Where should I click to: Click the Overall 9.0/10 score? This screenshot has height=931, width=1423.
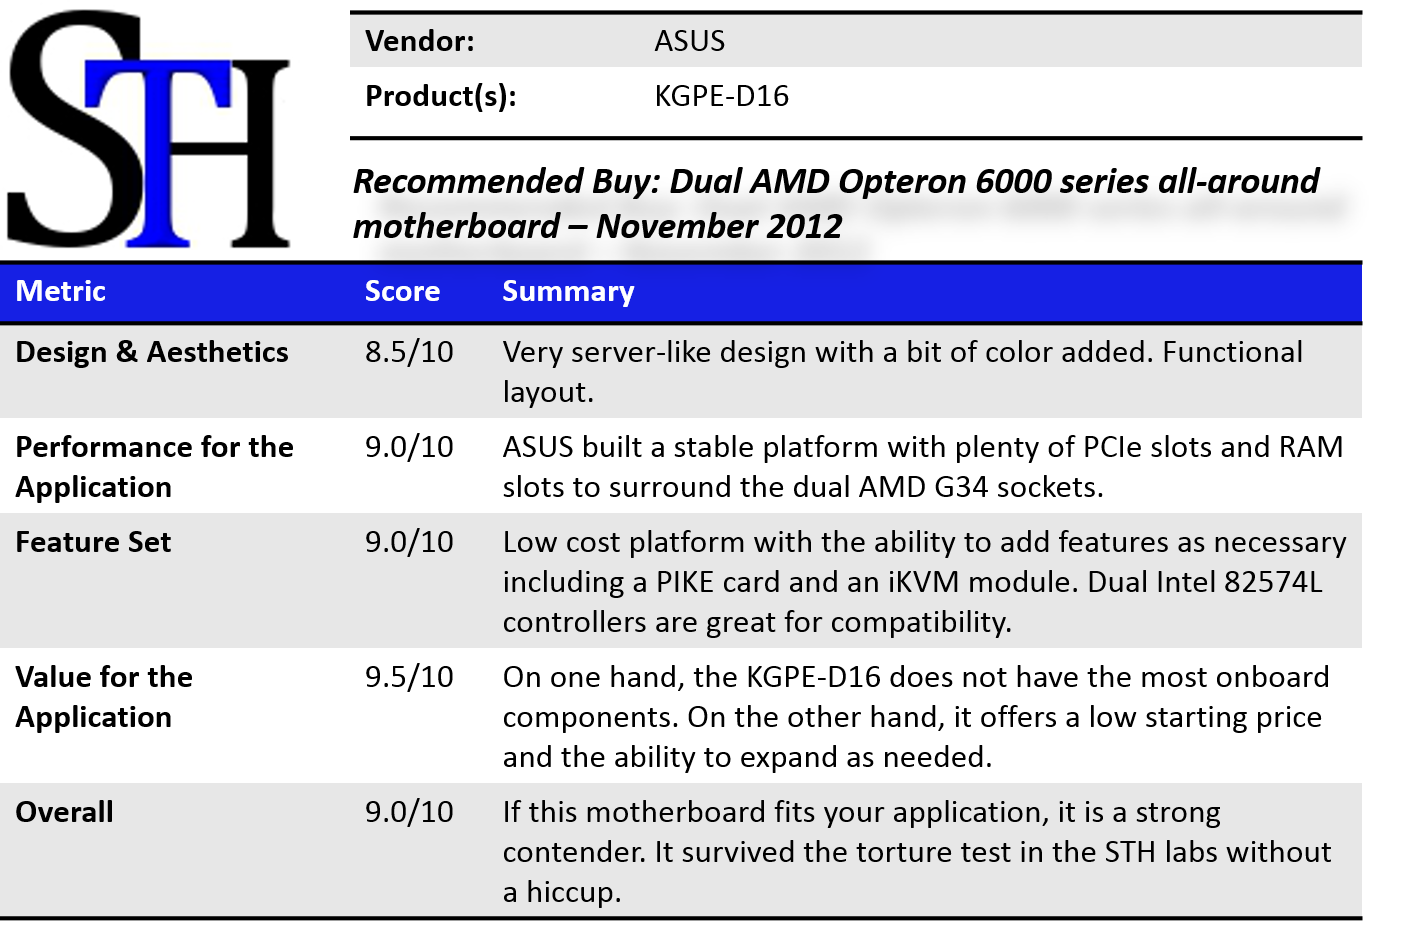point(409,812)
